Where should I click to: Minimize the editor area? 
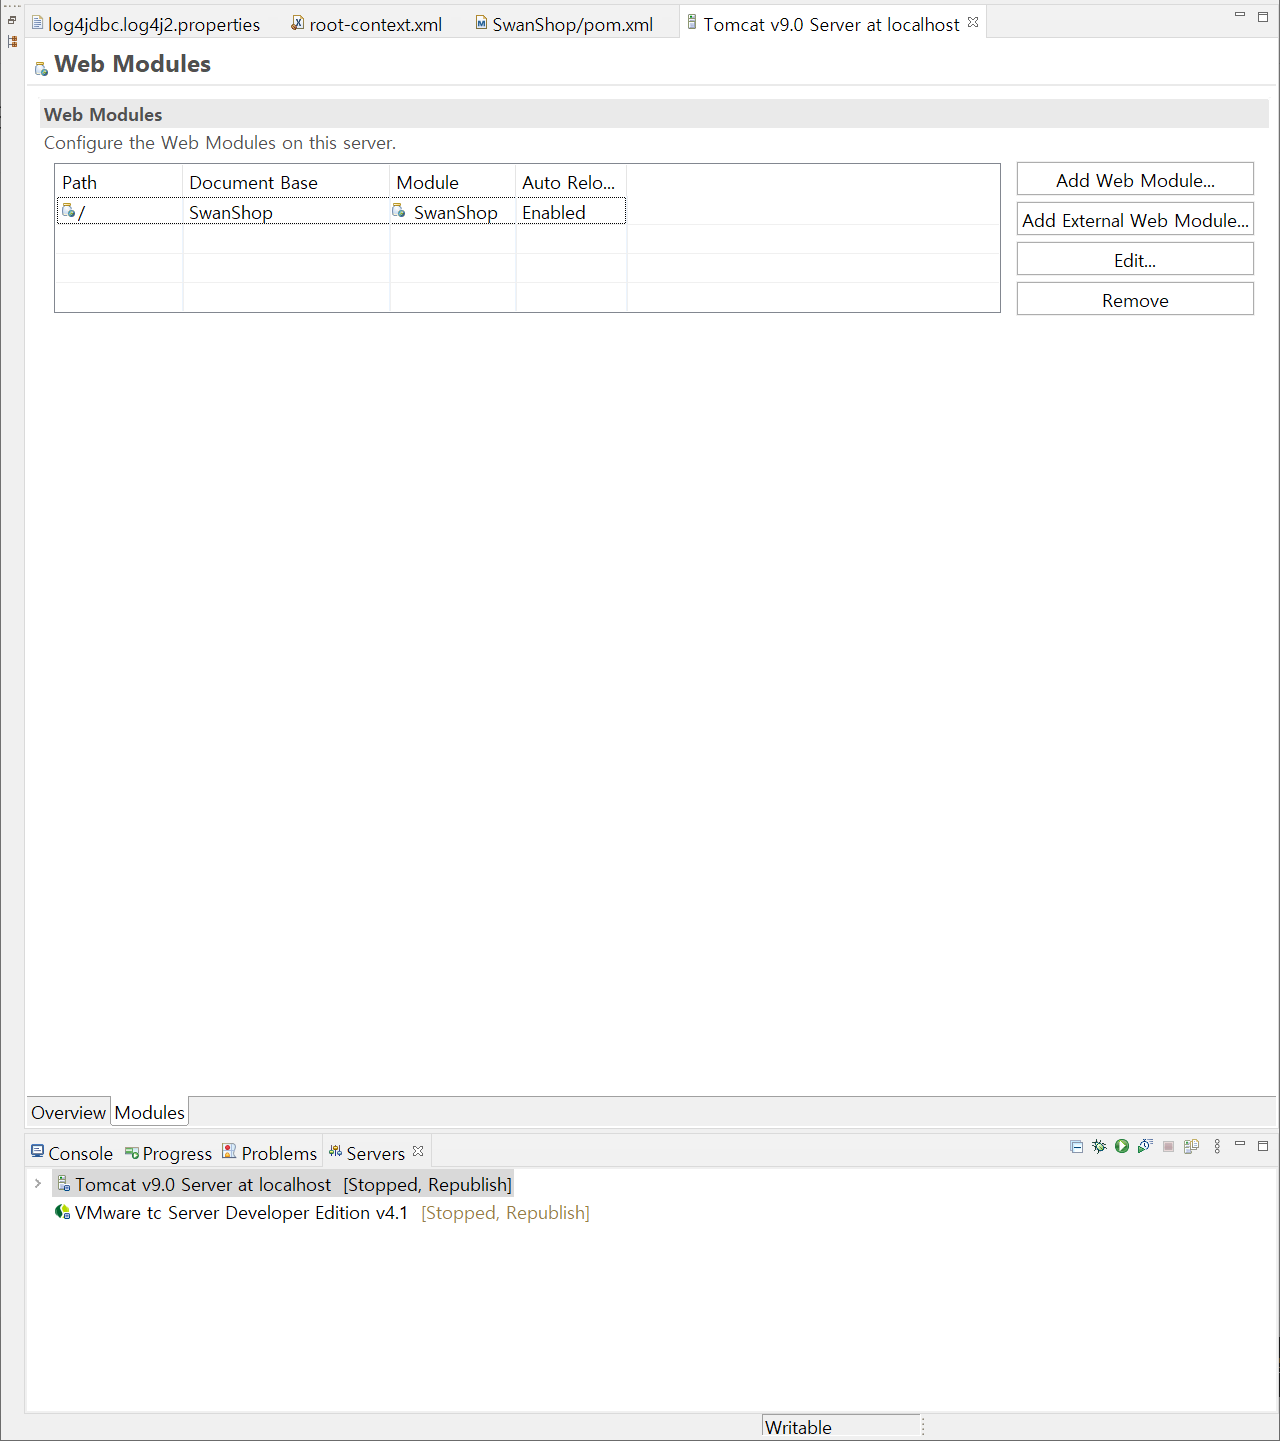(x=1240, y=15)
